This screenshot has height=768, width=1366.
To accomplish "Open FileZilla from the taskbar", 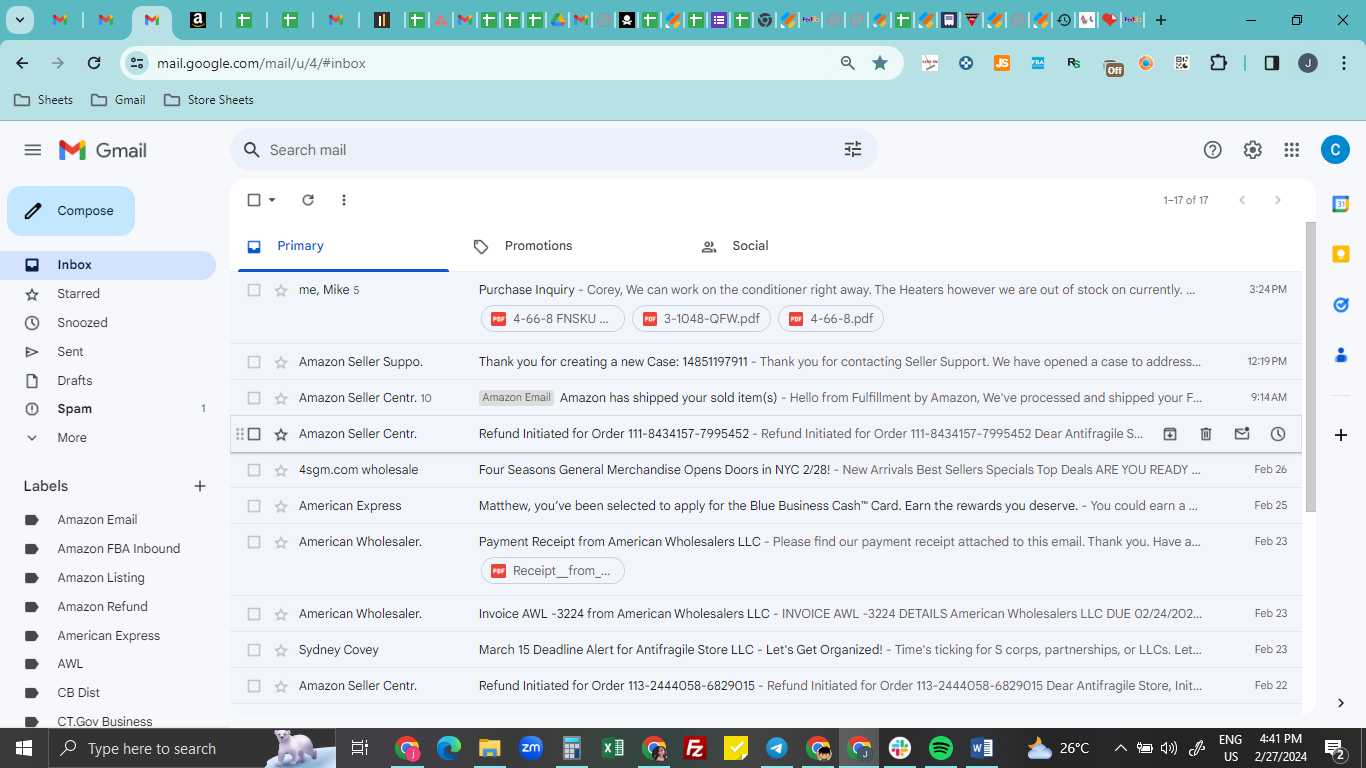I will click(695, 748).
